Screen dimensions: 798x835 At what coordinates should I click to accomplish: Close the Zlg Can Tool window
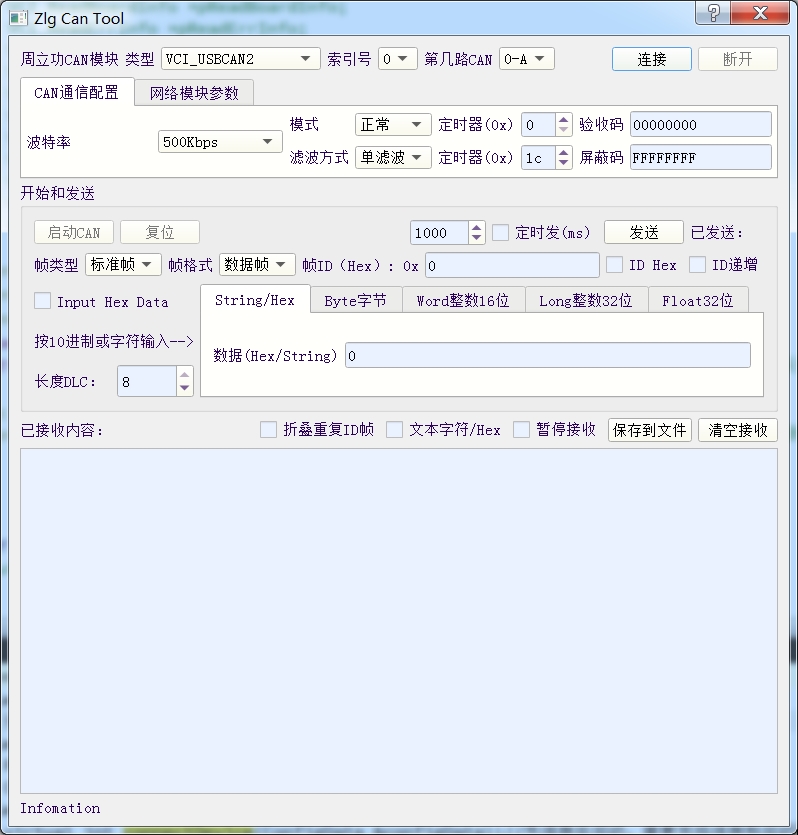[760, 13]
